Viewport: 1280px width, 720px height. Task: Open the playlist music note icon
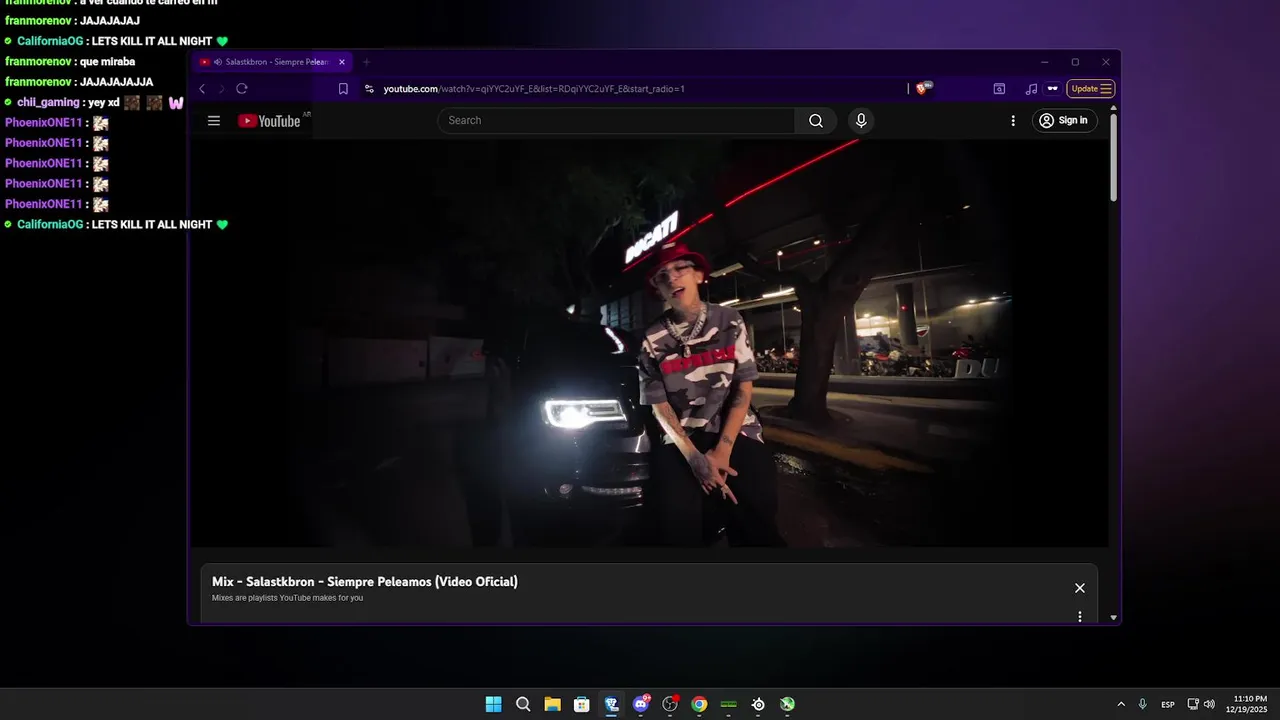click(x=1031, y=89)
